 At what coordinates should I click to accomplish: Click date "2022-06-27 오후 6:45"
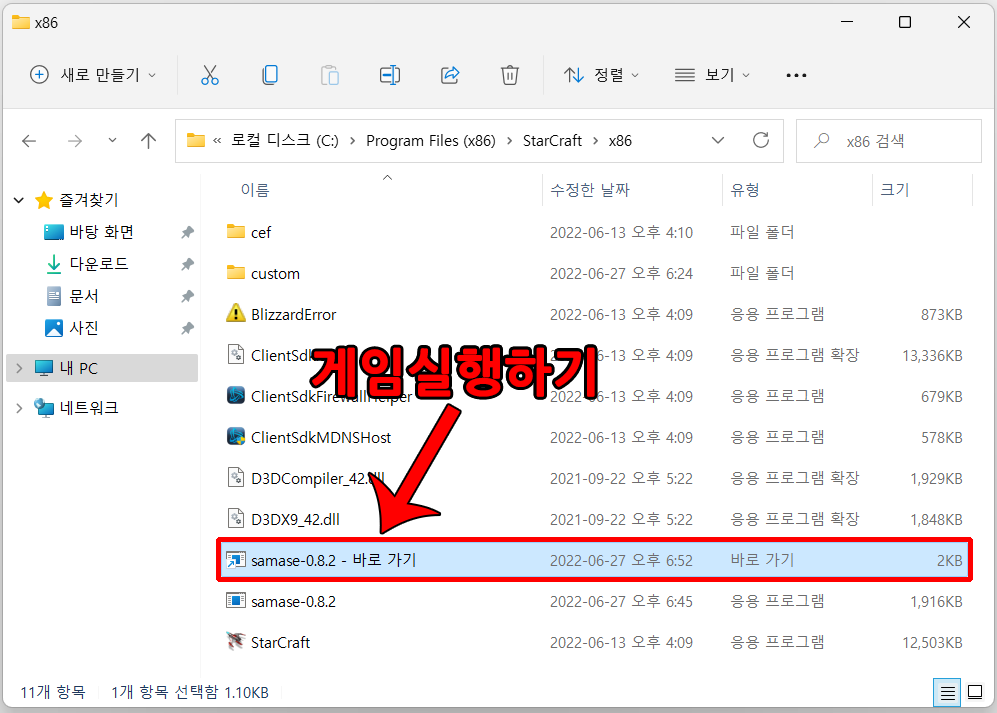[x=621, y=601]
